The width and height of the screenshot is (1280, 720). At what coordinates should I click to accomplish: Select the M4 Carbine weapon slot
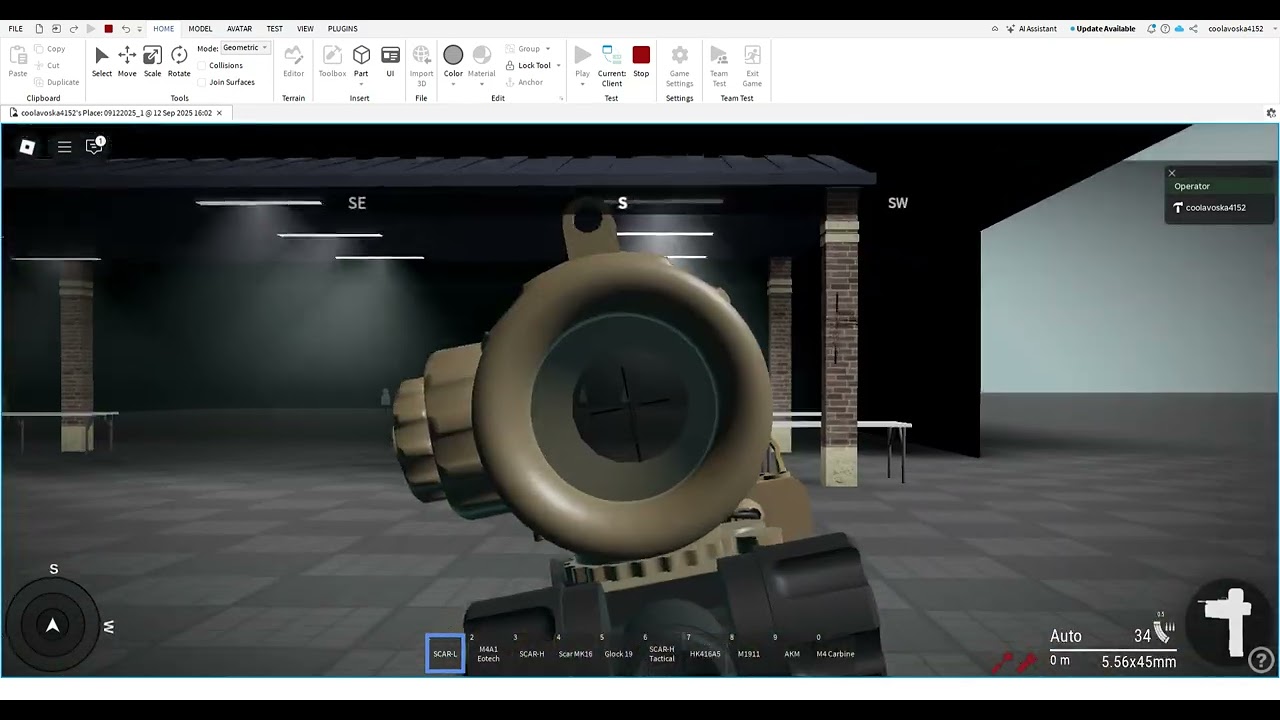835,653
